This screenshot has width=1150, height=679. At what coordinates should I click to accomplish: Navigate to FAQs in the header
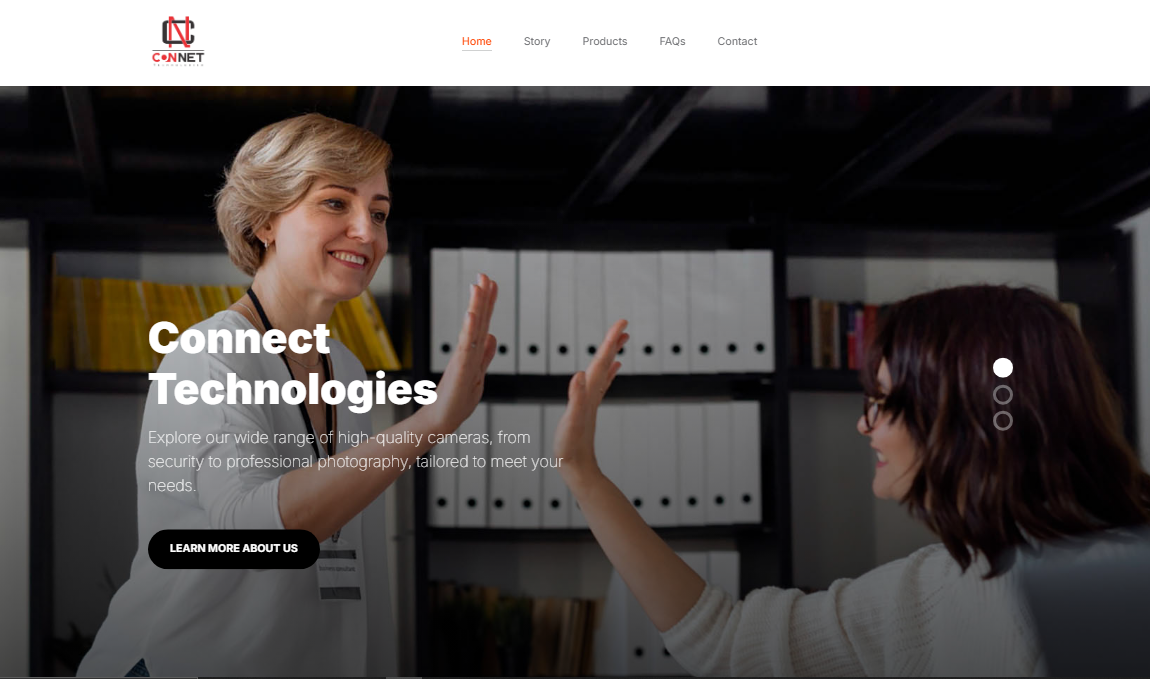[672, 41]
